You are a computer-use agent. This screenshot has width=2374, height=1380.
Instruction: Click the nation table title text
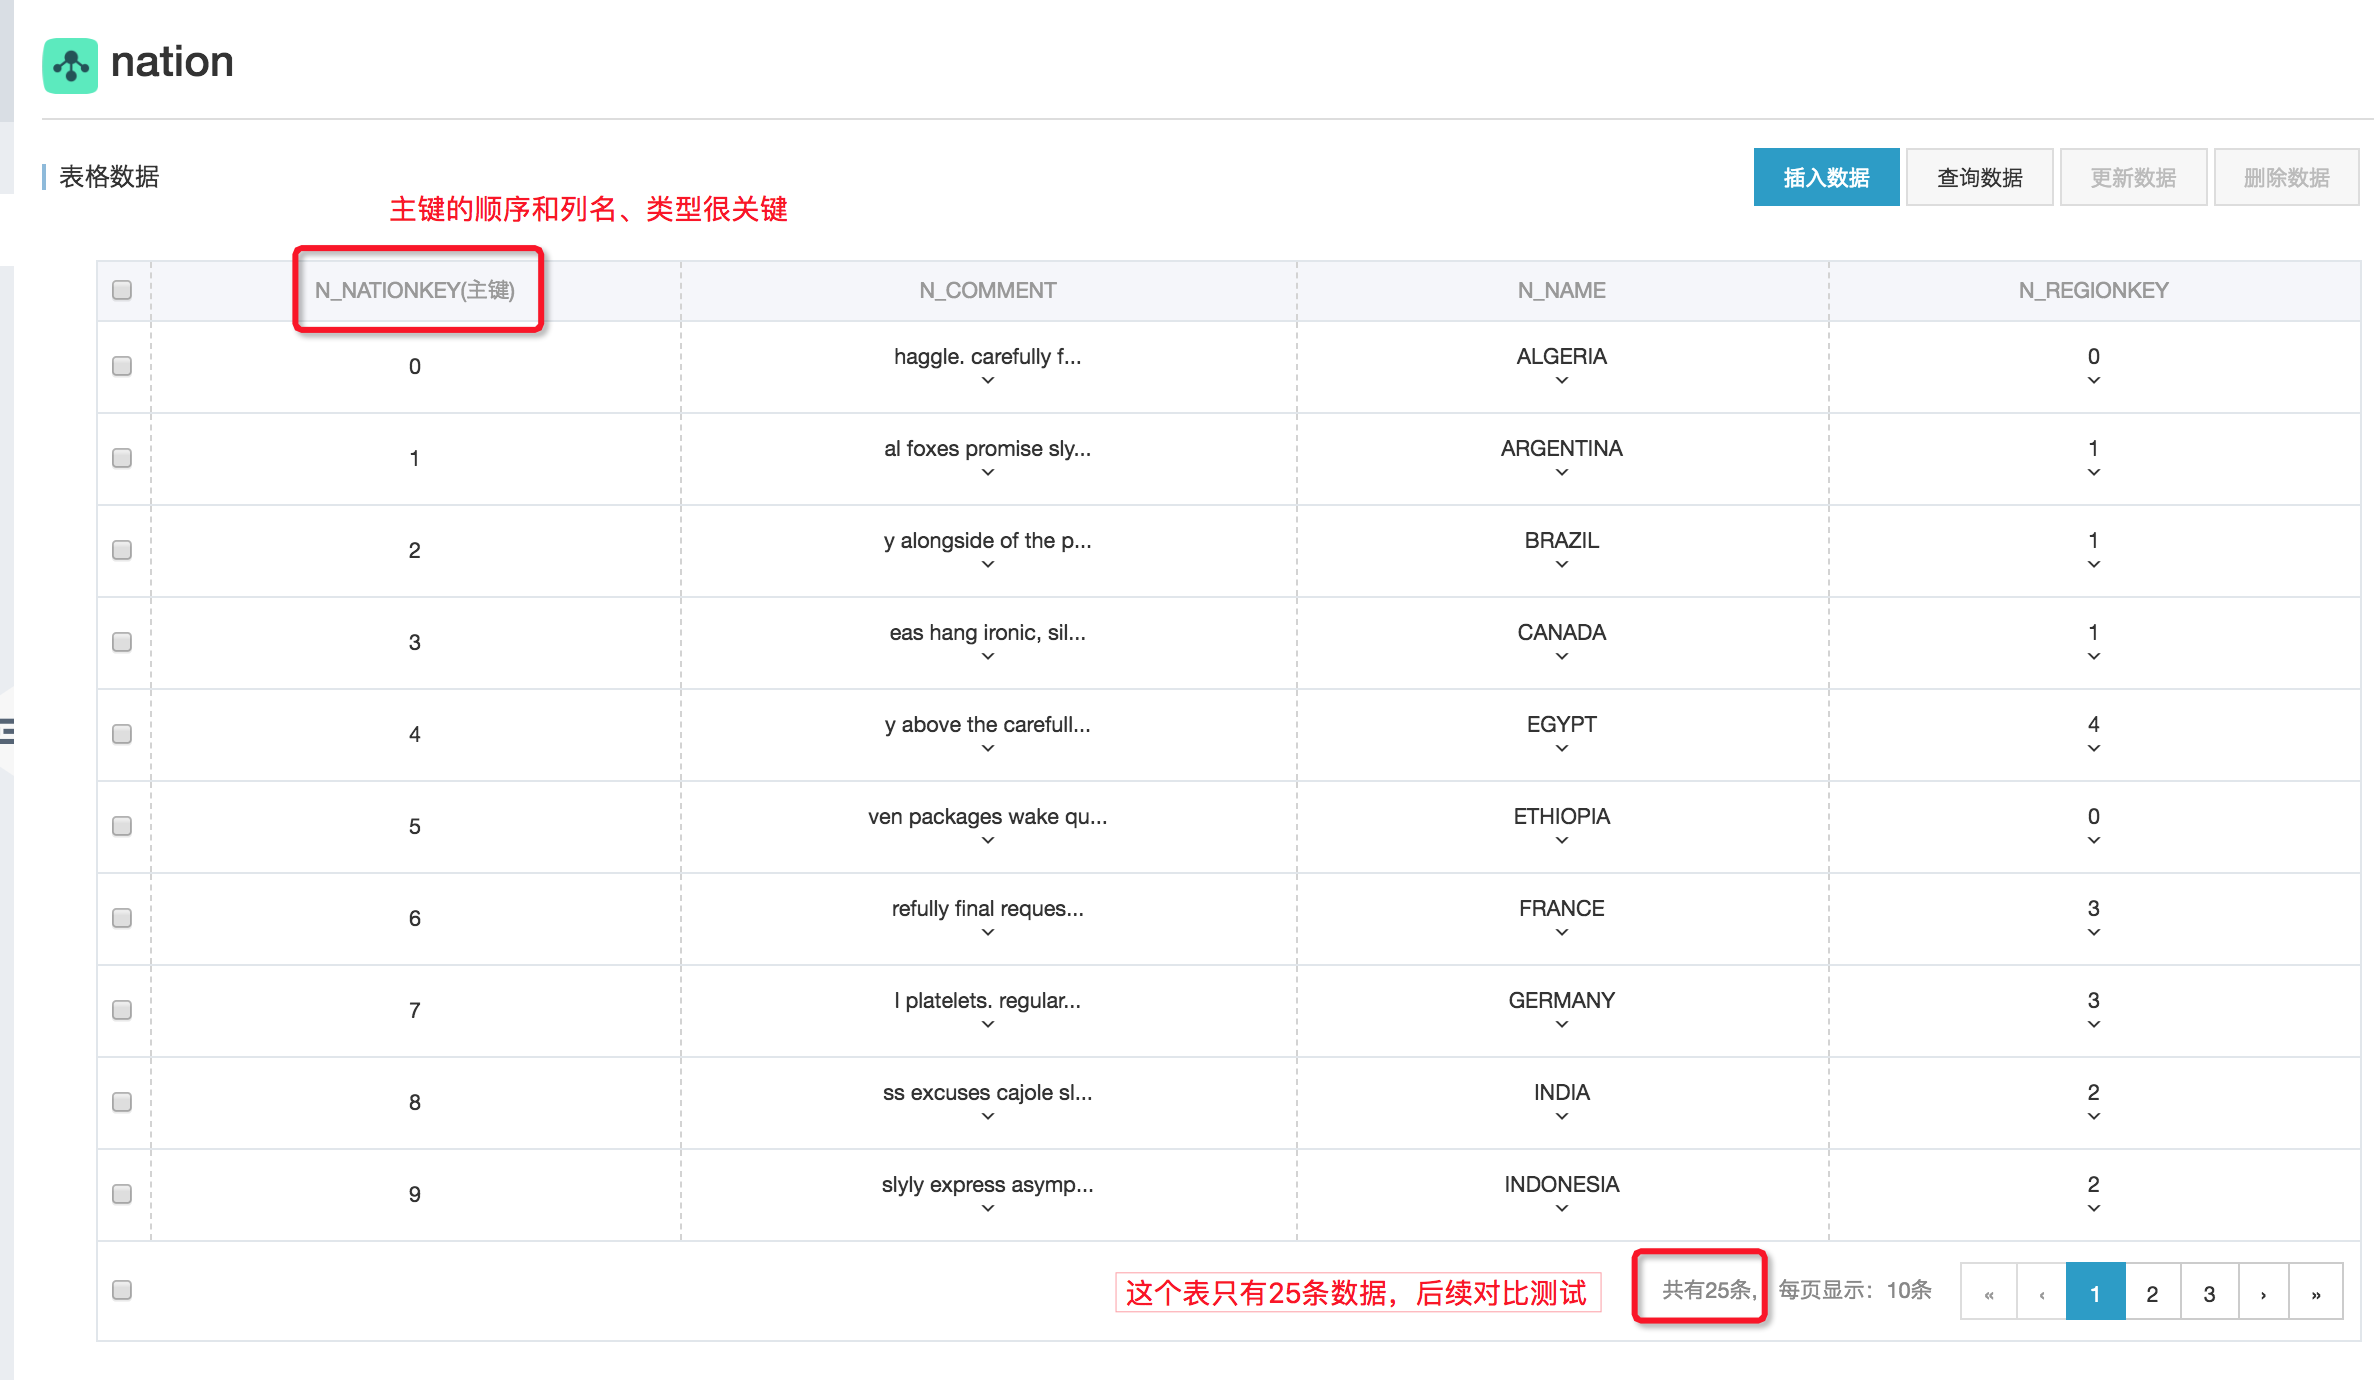[172, 62]
